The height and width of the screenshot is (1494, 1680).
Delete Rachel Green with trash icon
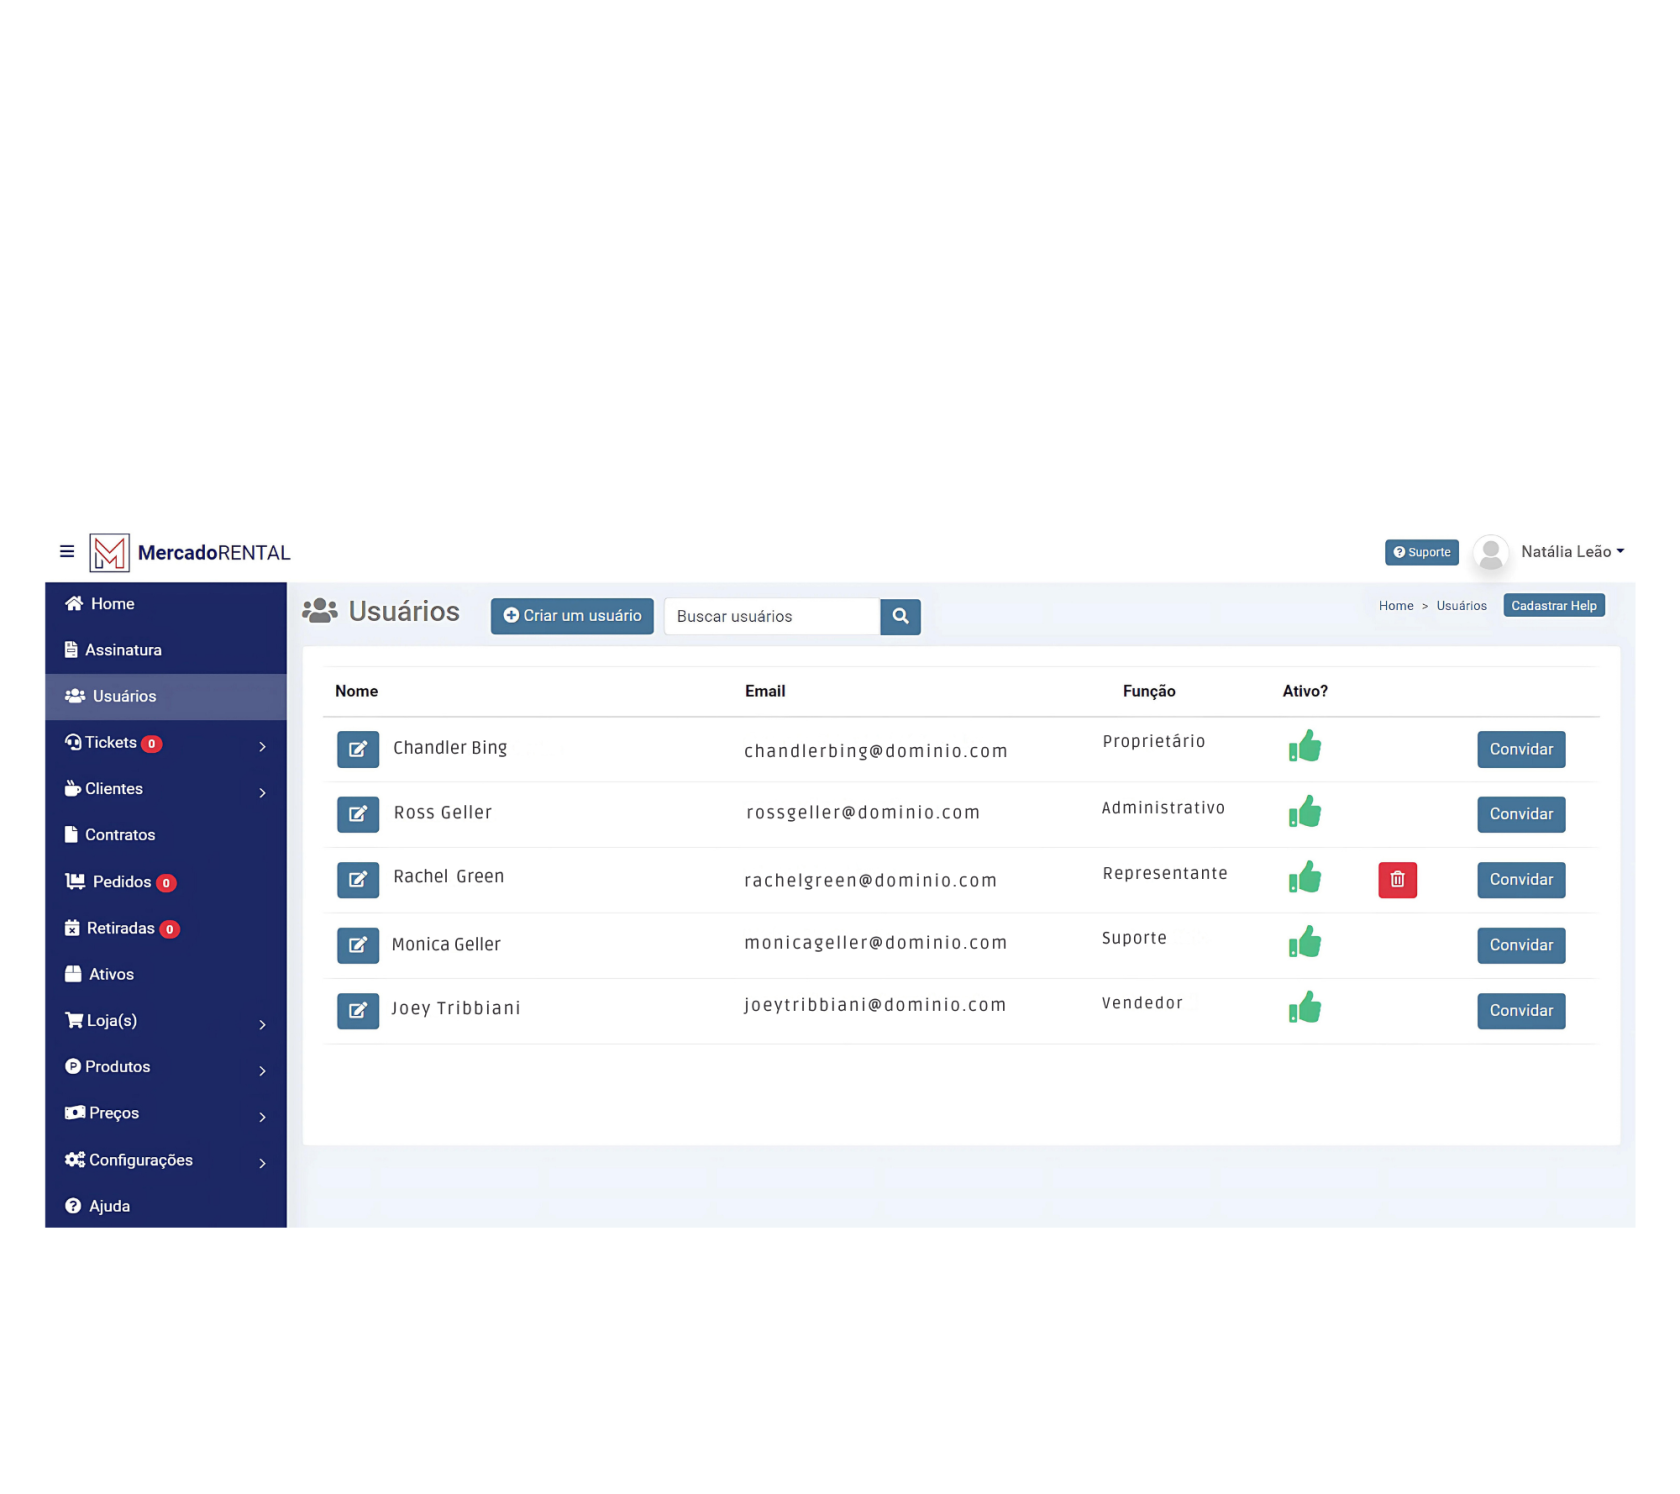click(x=1396, y=879)
